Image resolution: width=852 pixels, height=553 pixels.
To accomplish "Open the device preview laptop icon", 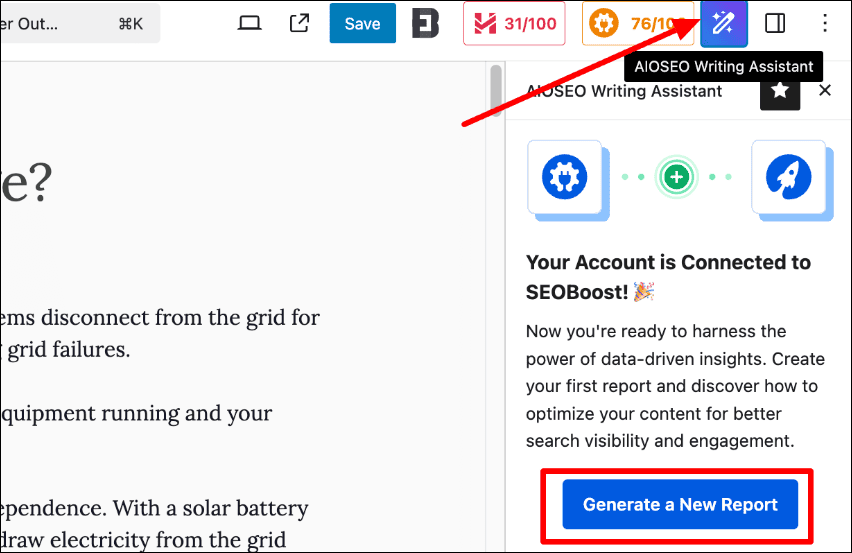I will pos(249,23).
